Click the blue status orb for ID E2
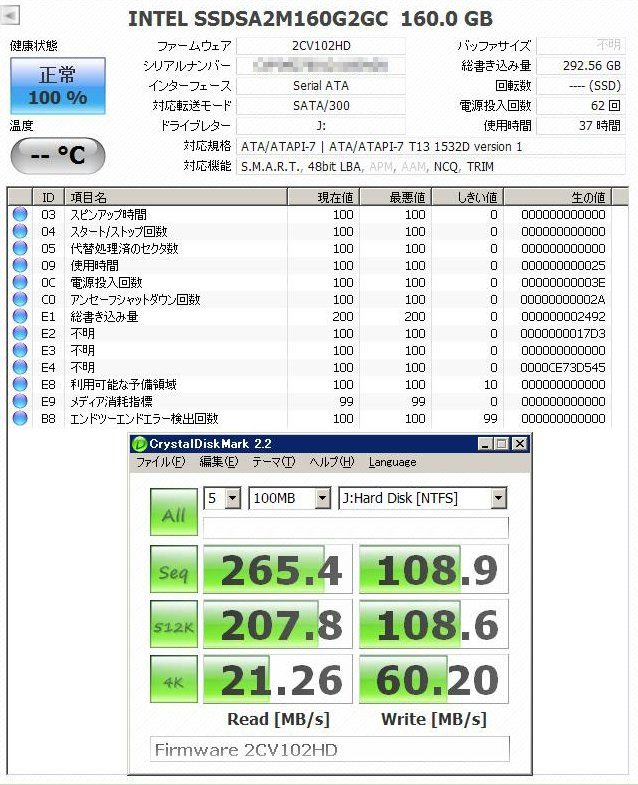 20,333
